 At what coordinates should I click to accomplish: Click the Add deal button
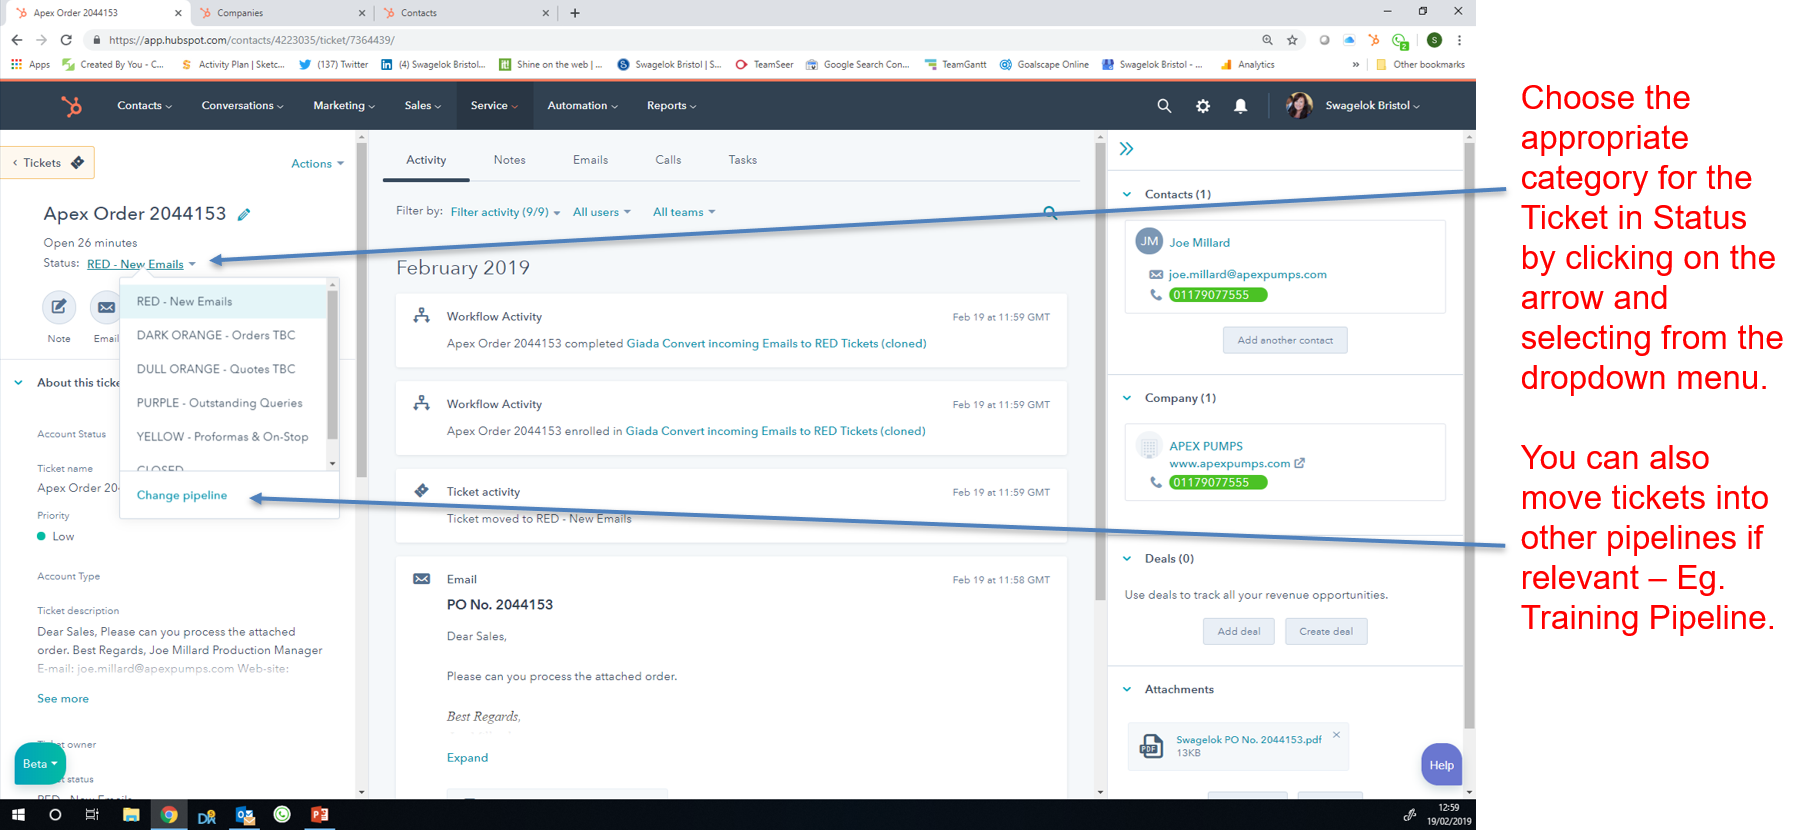coord(1238,631)
